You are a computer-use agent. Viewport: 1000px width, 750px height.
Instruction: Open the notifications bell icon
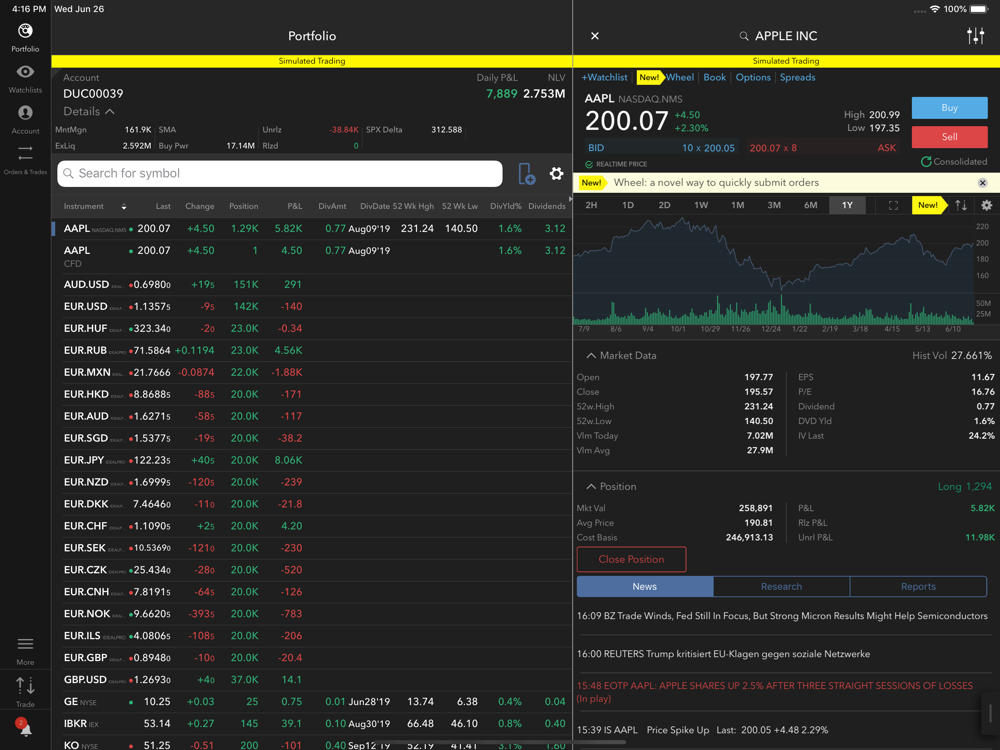(x=25, y=728)
